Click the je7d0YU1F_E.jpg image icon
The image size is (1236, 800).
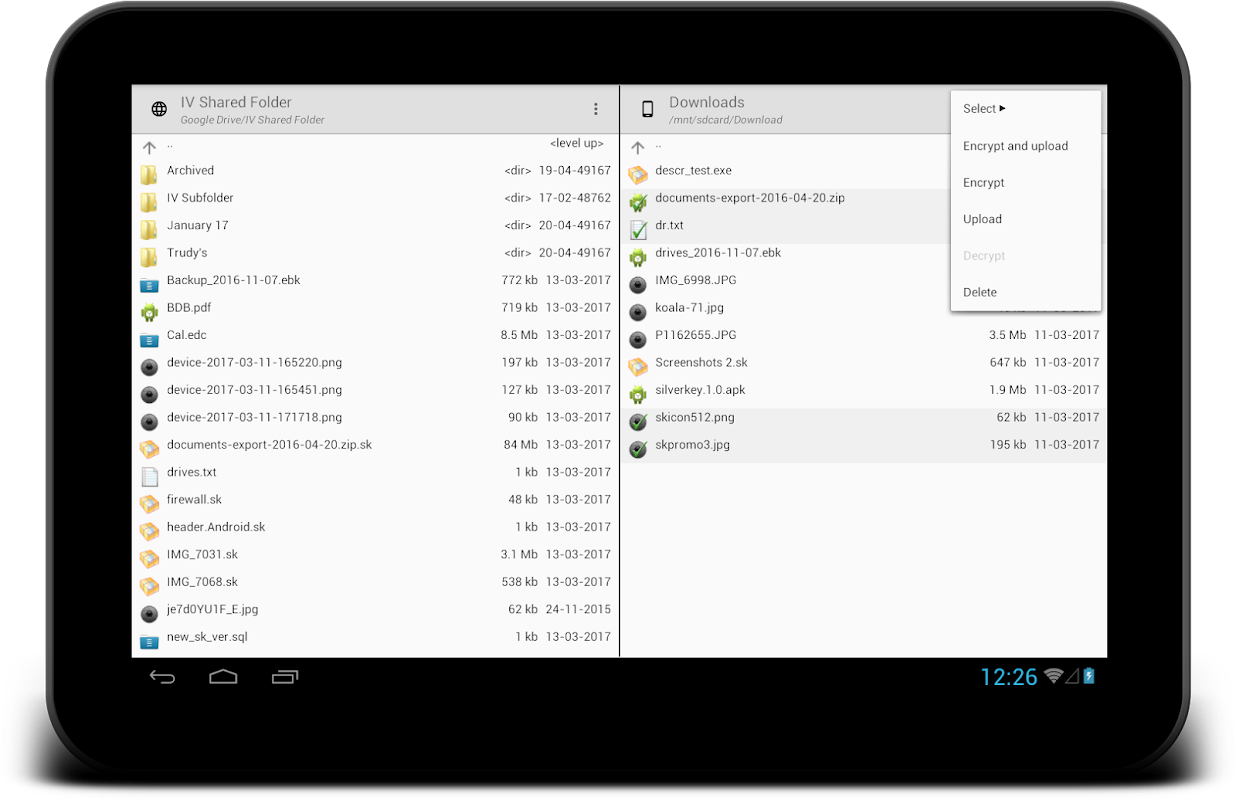(x=149, y=614)
